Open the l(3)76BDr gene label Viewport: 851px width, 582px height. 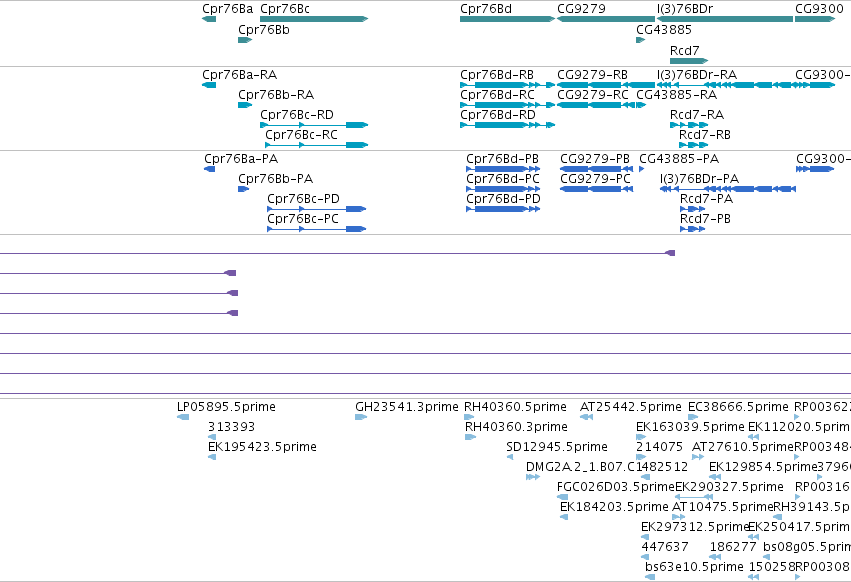point(685,9)
